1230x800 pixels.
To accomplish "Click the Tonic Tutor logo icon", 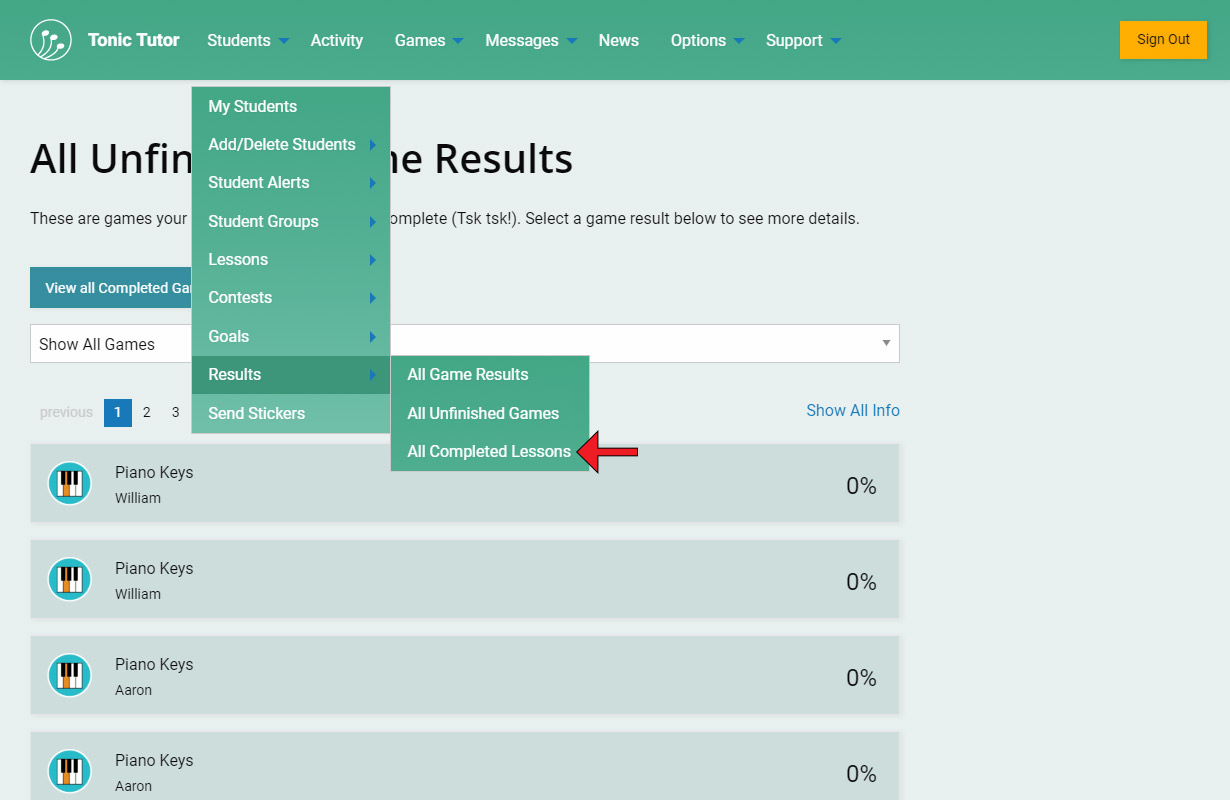I will [51, 40].
